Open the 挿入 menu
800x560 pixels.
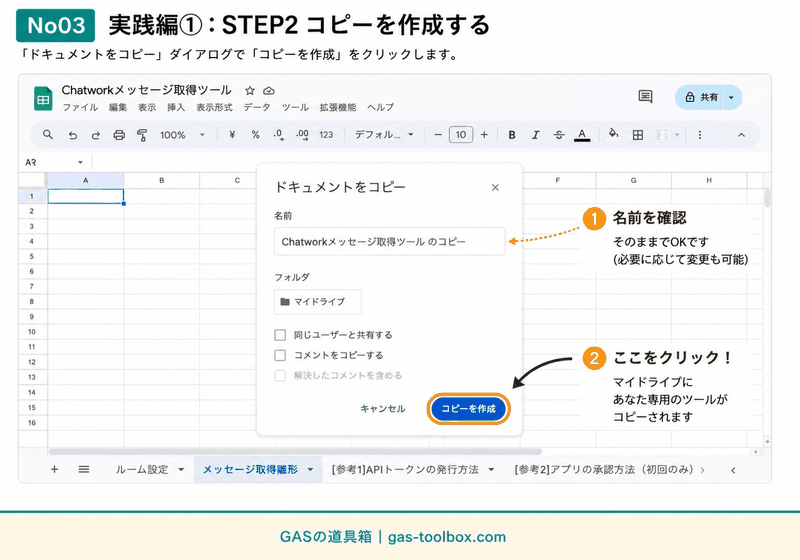[176, 108]
